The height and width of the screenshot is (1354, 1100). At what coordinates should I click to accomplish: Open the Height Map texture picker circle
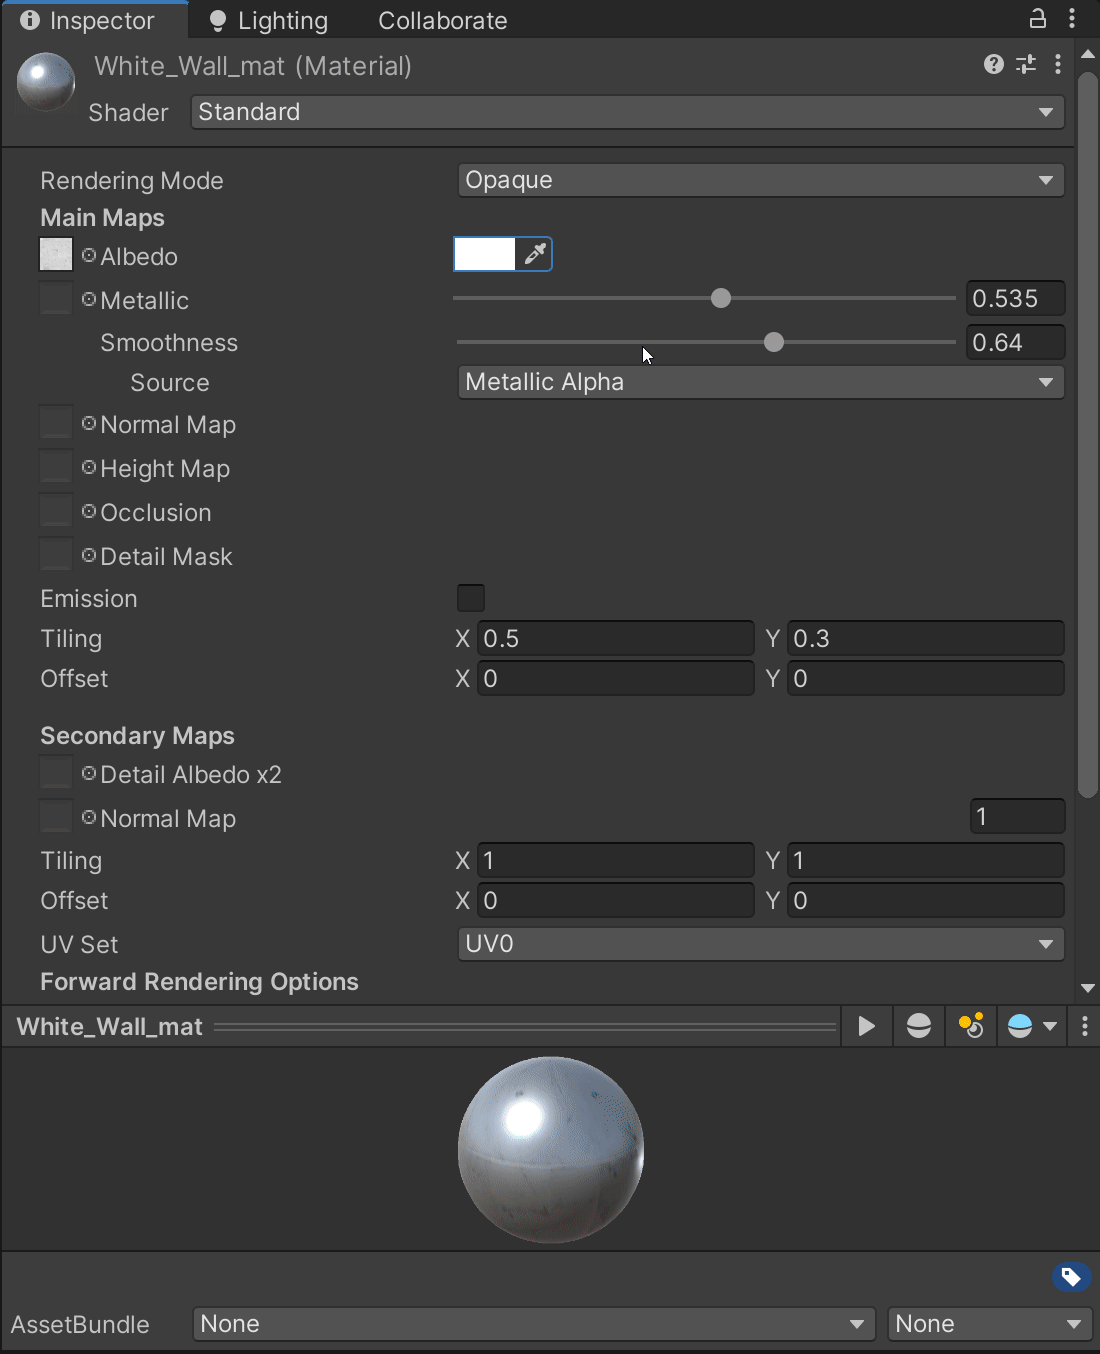[89, 467]
